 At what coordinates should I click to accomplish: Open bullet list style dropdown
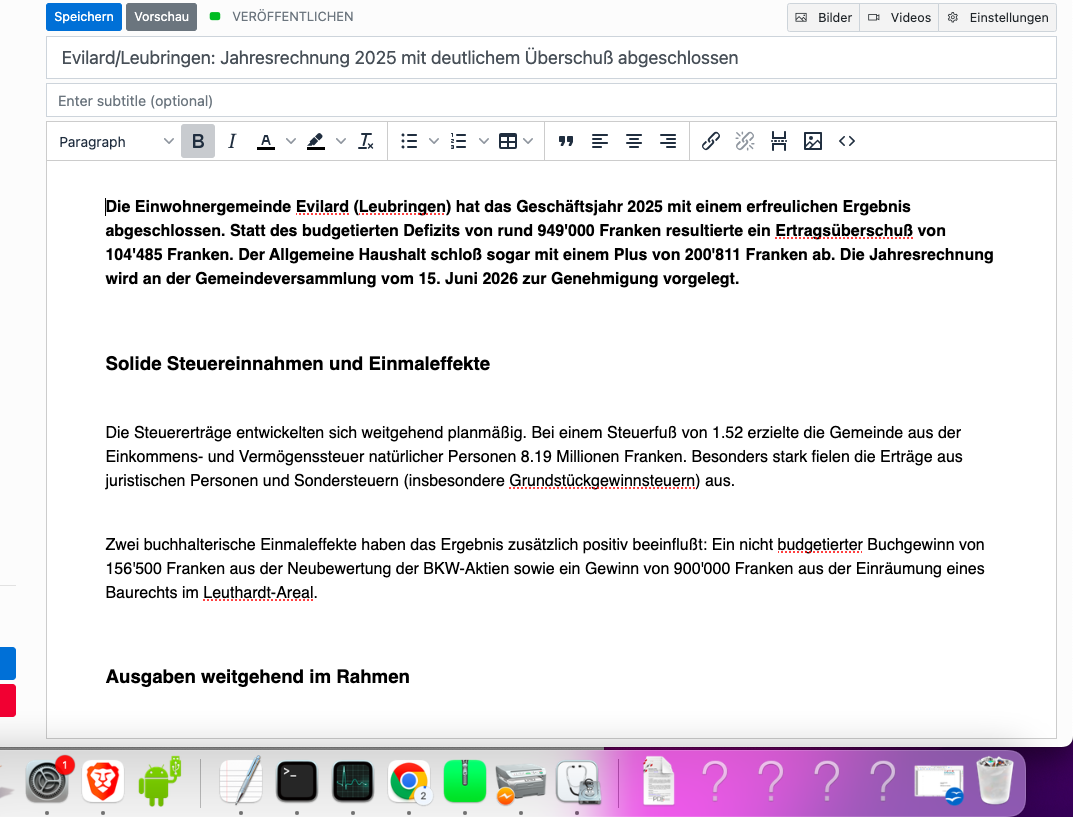pyautogui.click(x=434, y=141)
